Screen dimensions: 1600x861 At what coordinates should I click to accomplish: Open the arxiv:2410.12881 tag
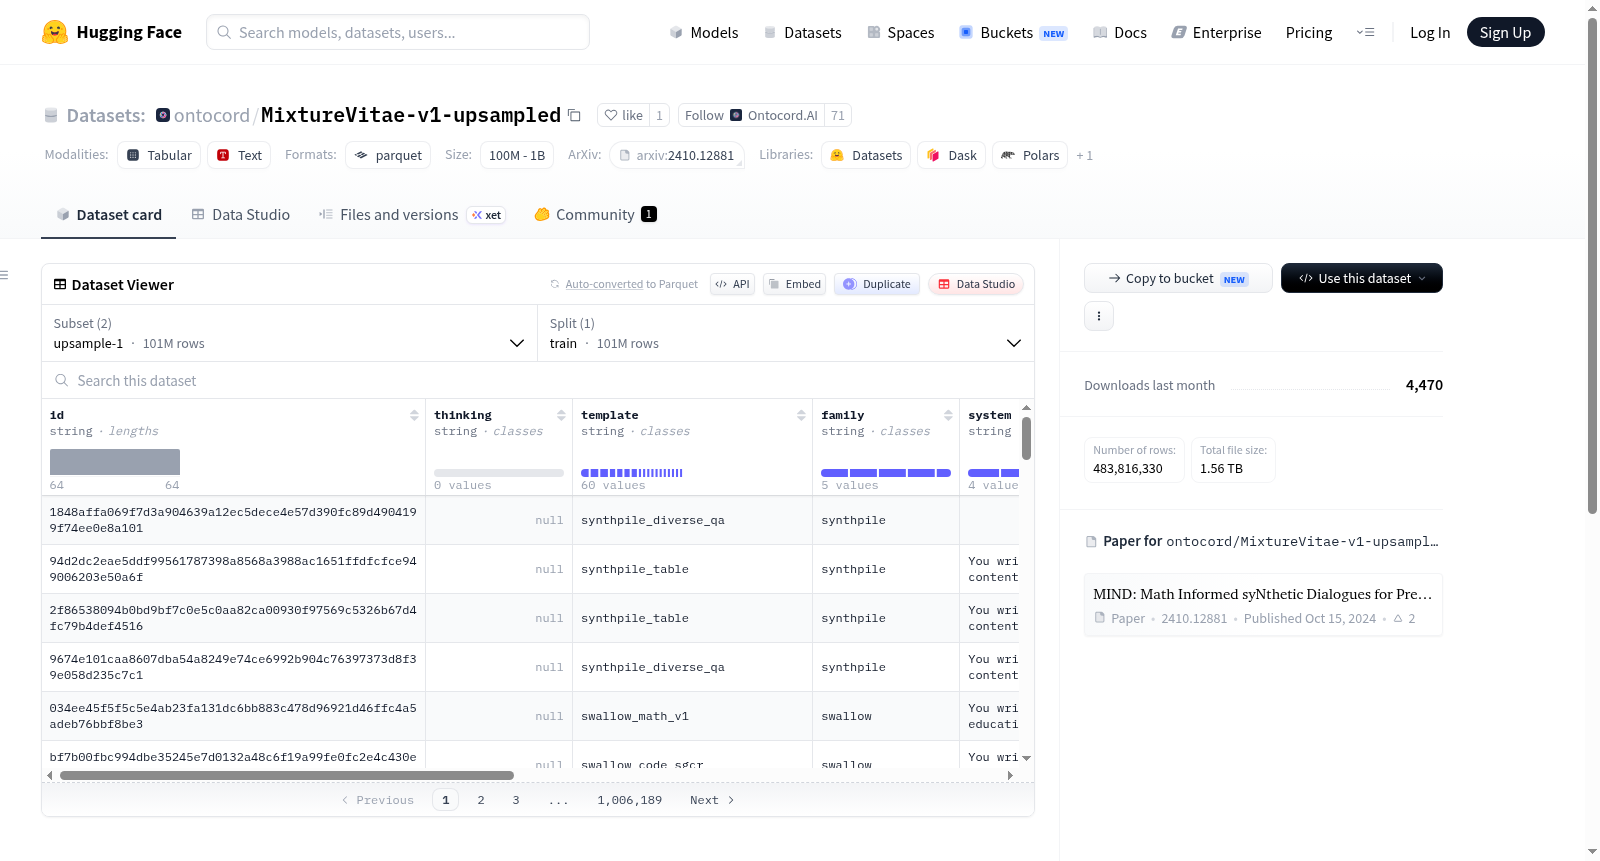[677, 155]
